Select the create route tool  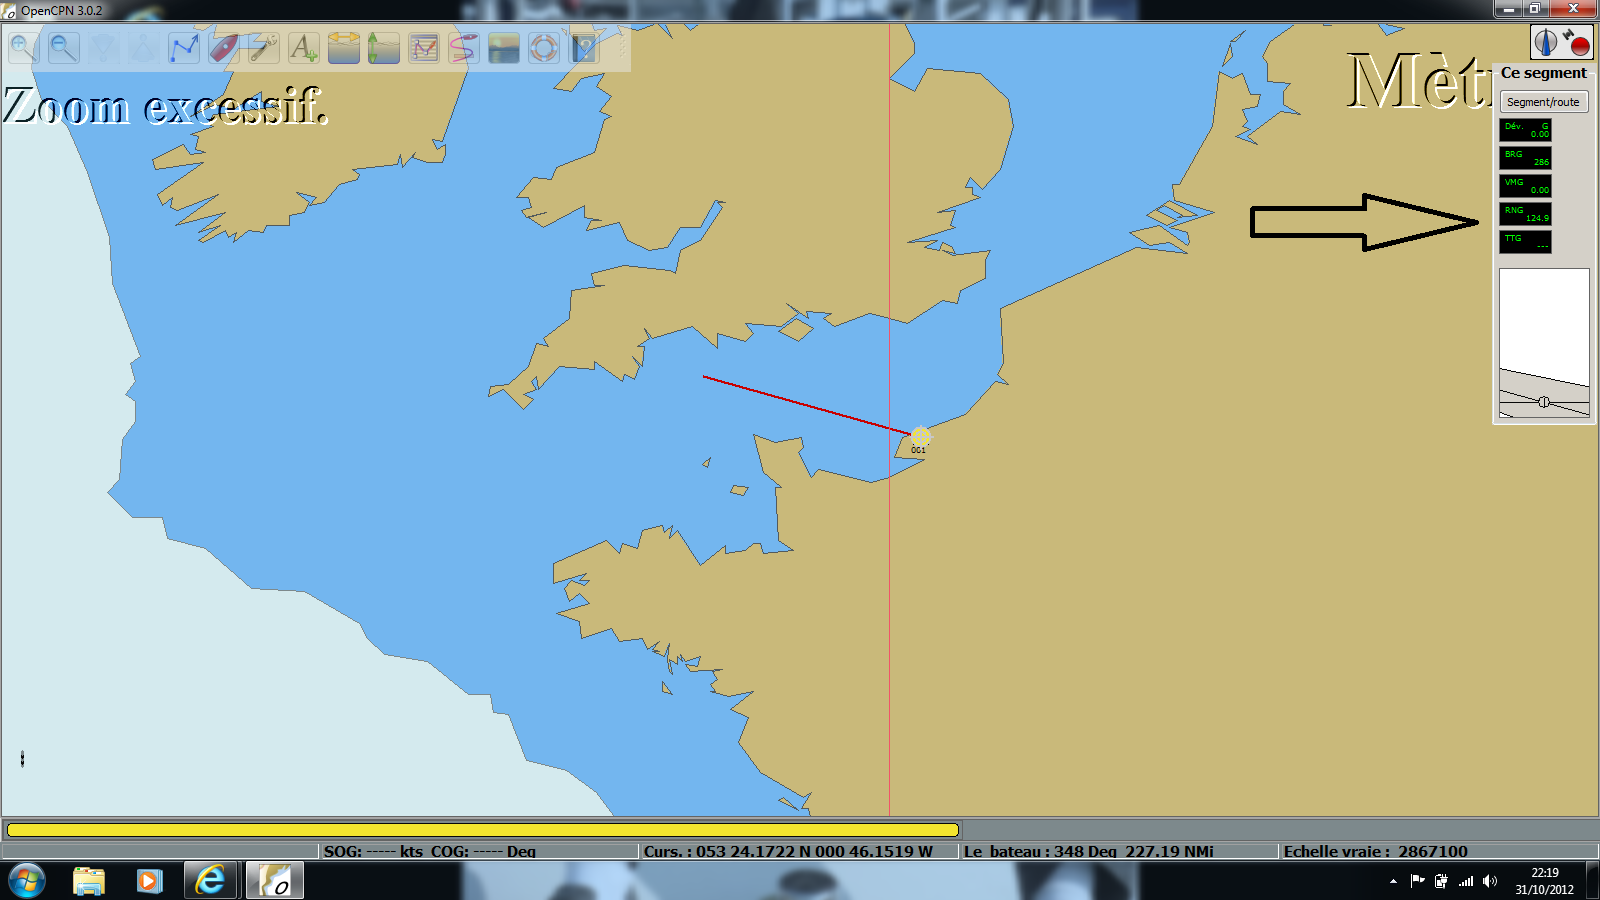click(x=184, y=47)
